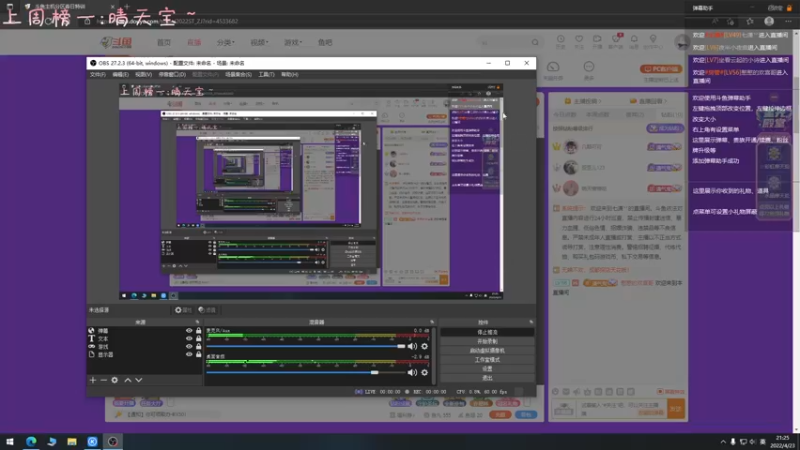This screenshot has height=450, width=800.
Task: Open OBS 帮助(H) menu
Action: click(x=289, y=74)
